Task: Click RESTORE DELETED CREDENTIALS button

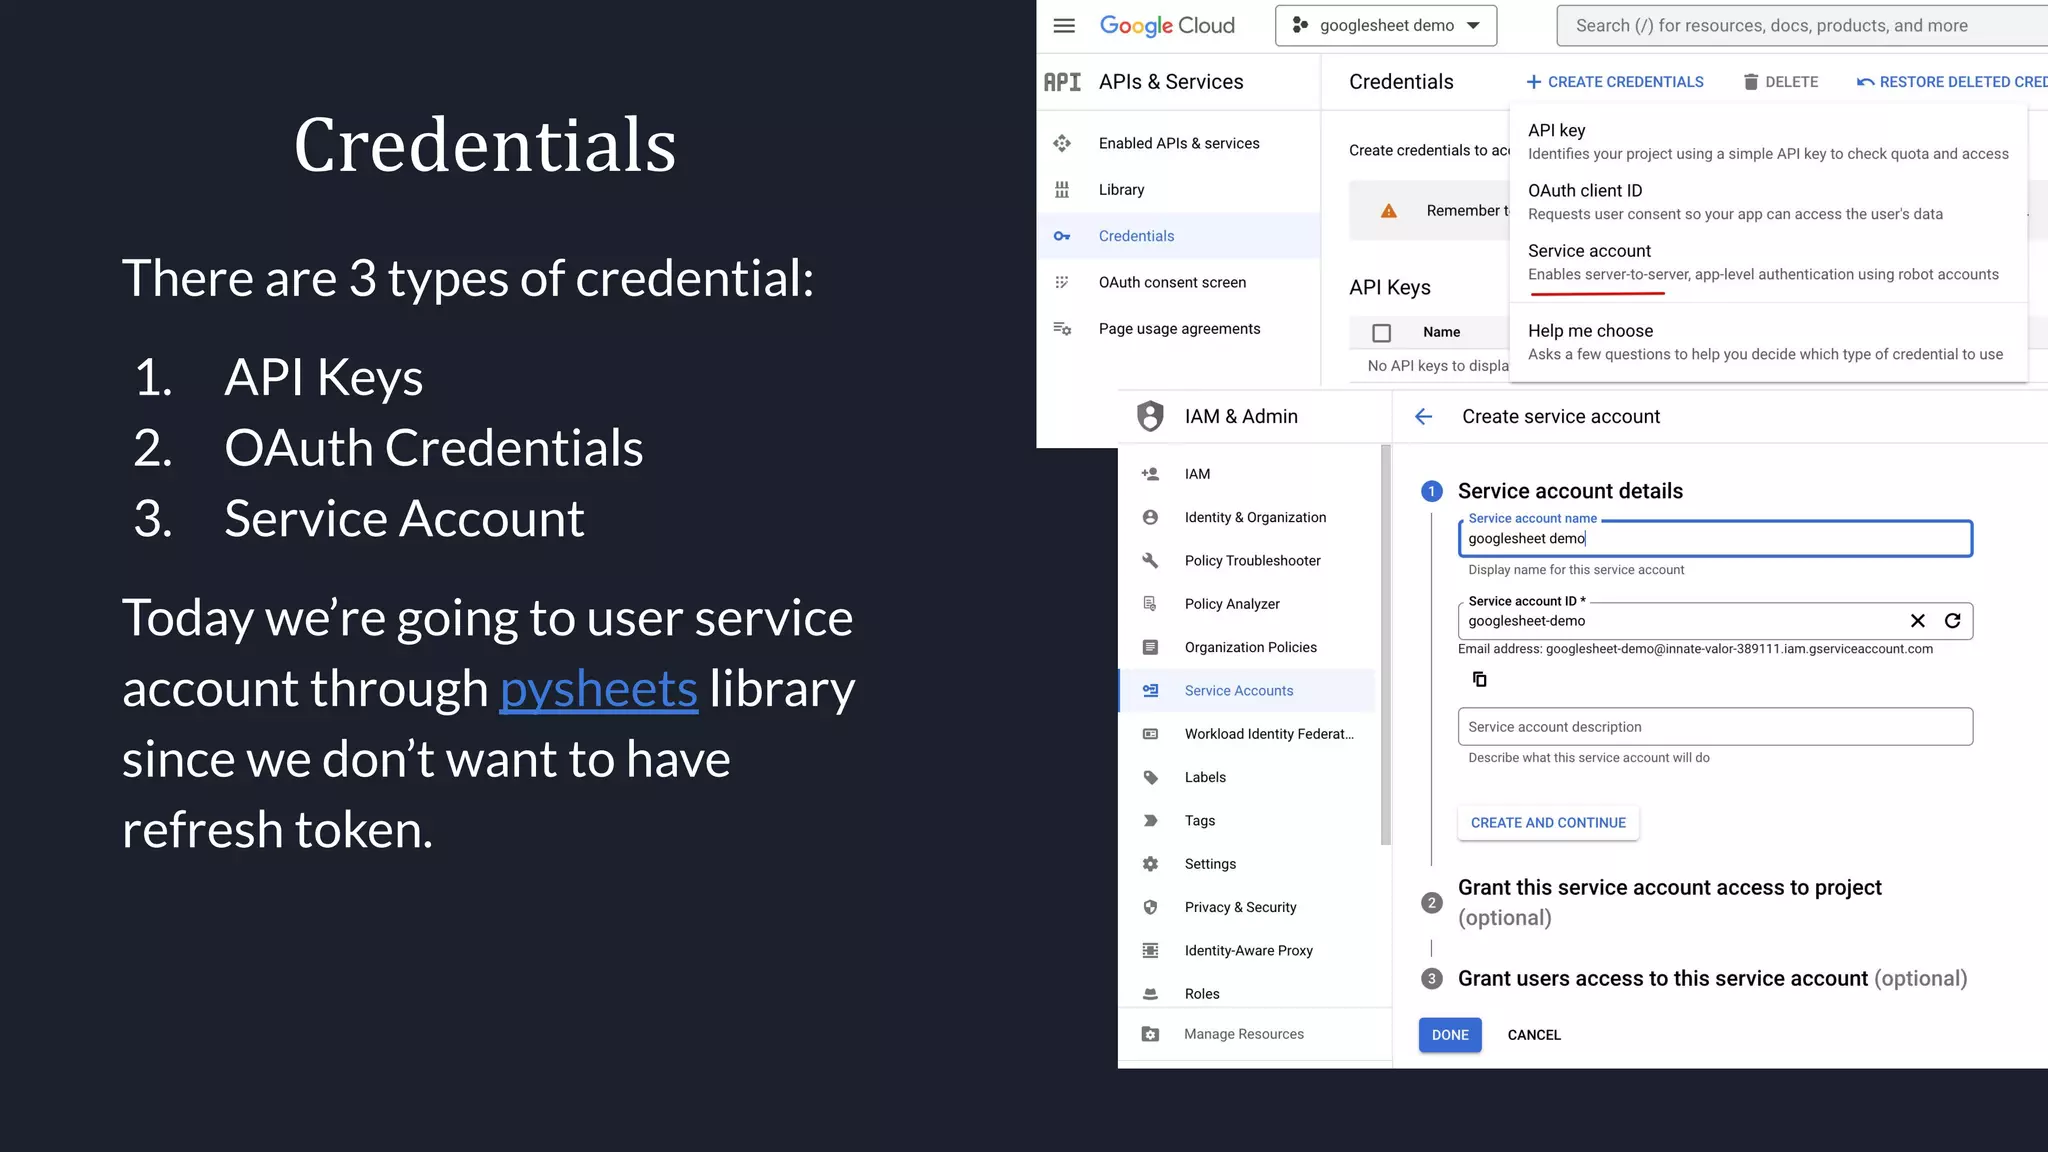Action: [1952, 82]
